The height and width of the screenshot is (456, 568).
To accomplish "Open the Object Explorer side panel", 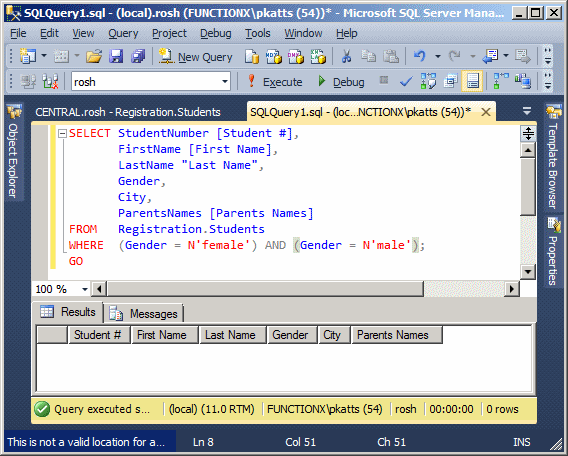I will (x=14, y=152).
